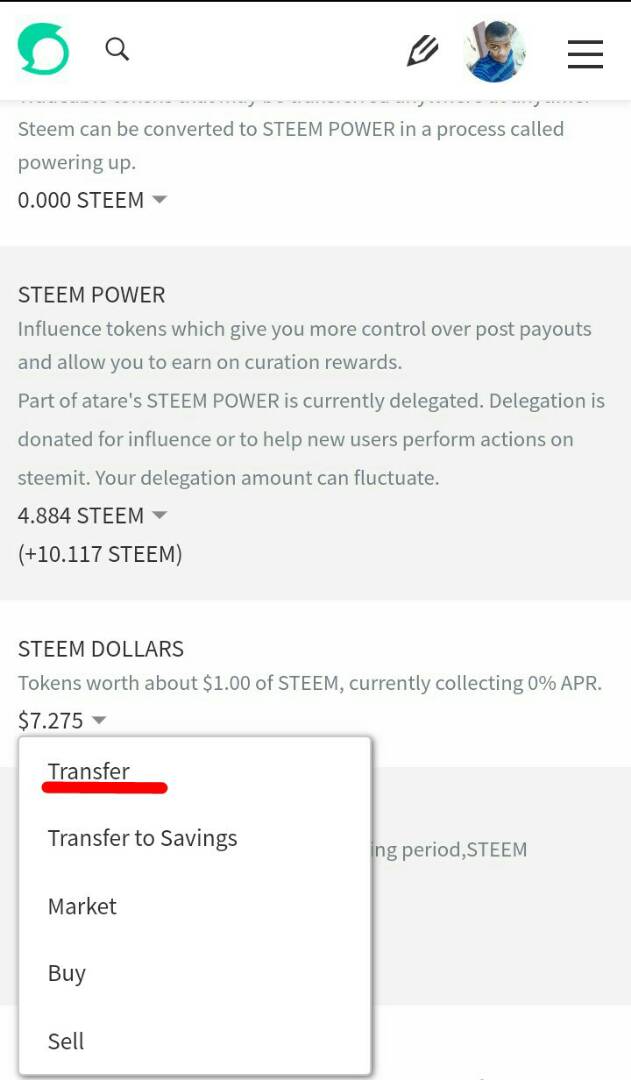Open the user profile avatar
This screenshot has height=1080, width=631.
pos(495,51)
